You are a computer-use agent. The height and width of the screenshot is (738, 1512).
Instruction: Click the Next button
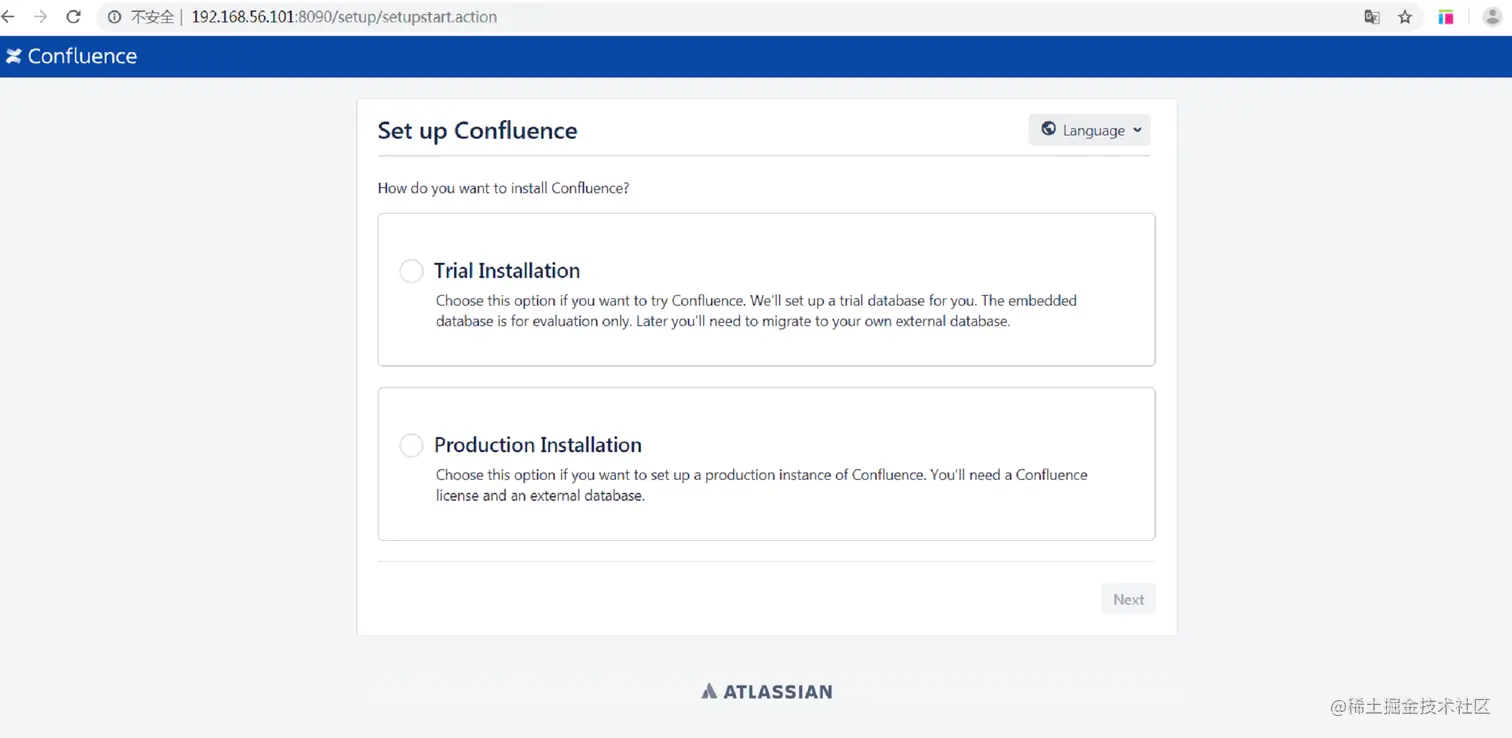[1128, 599]
